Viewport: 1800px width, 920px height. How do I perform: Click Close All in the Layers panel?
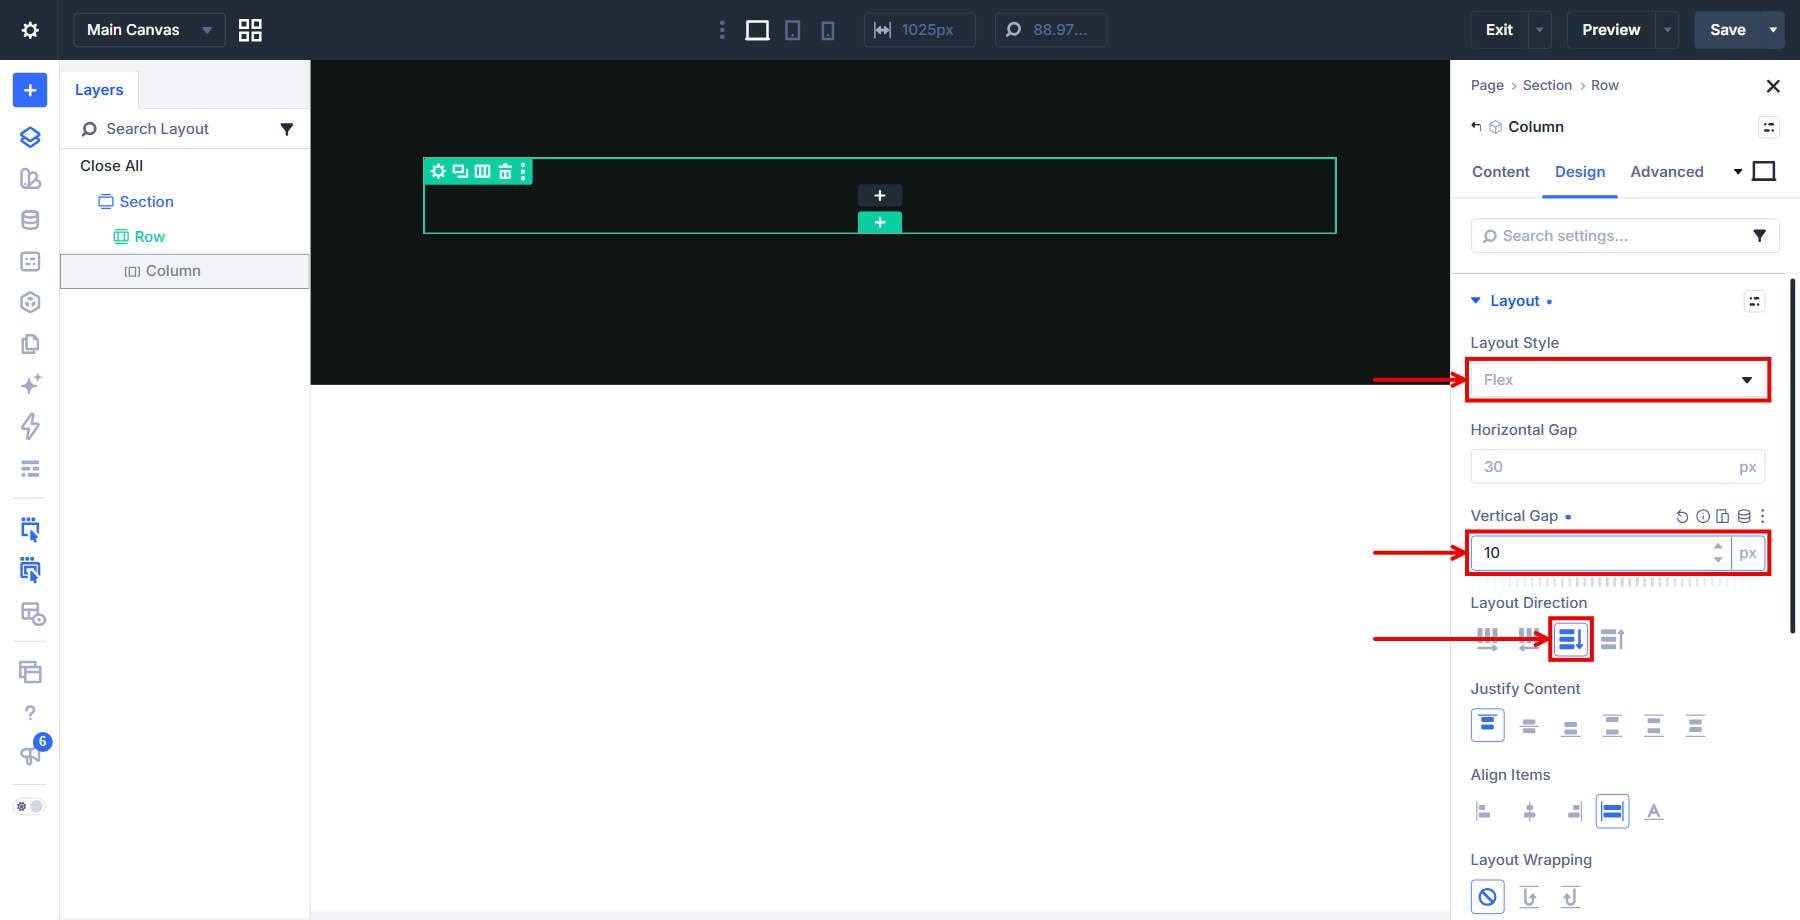111,166
